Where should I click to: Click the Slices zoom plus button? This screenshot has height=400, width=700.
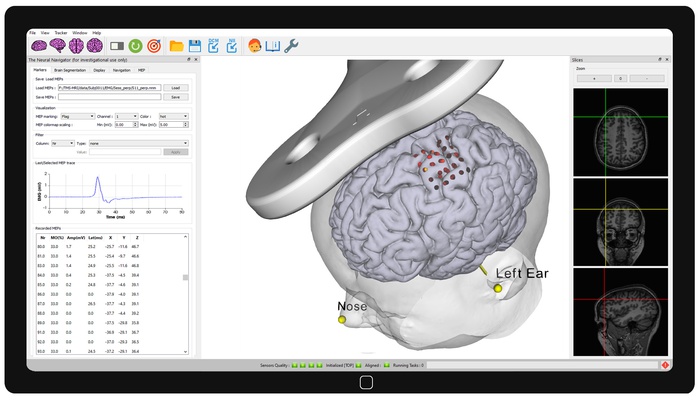coord(594,79)
